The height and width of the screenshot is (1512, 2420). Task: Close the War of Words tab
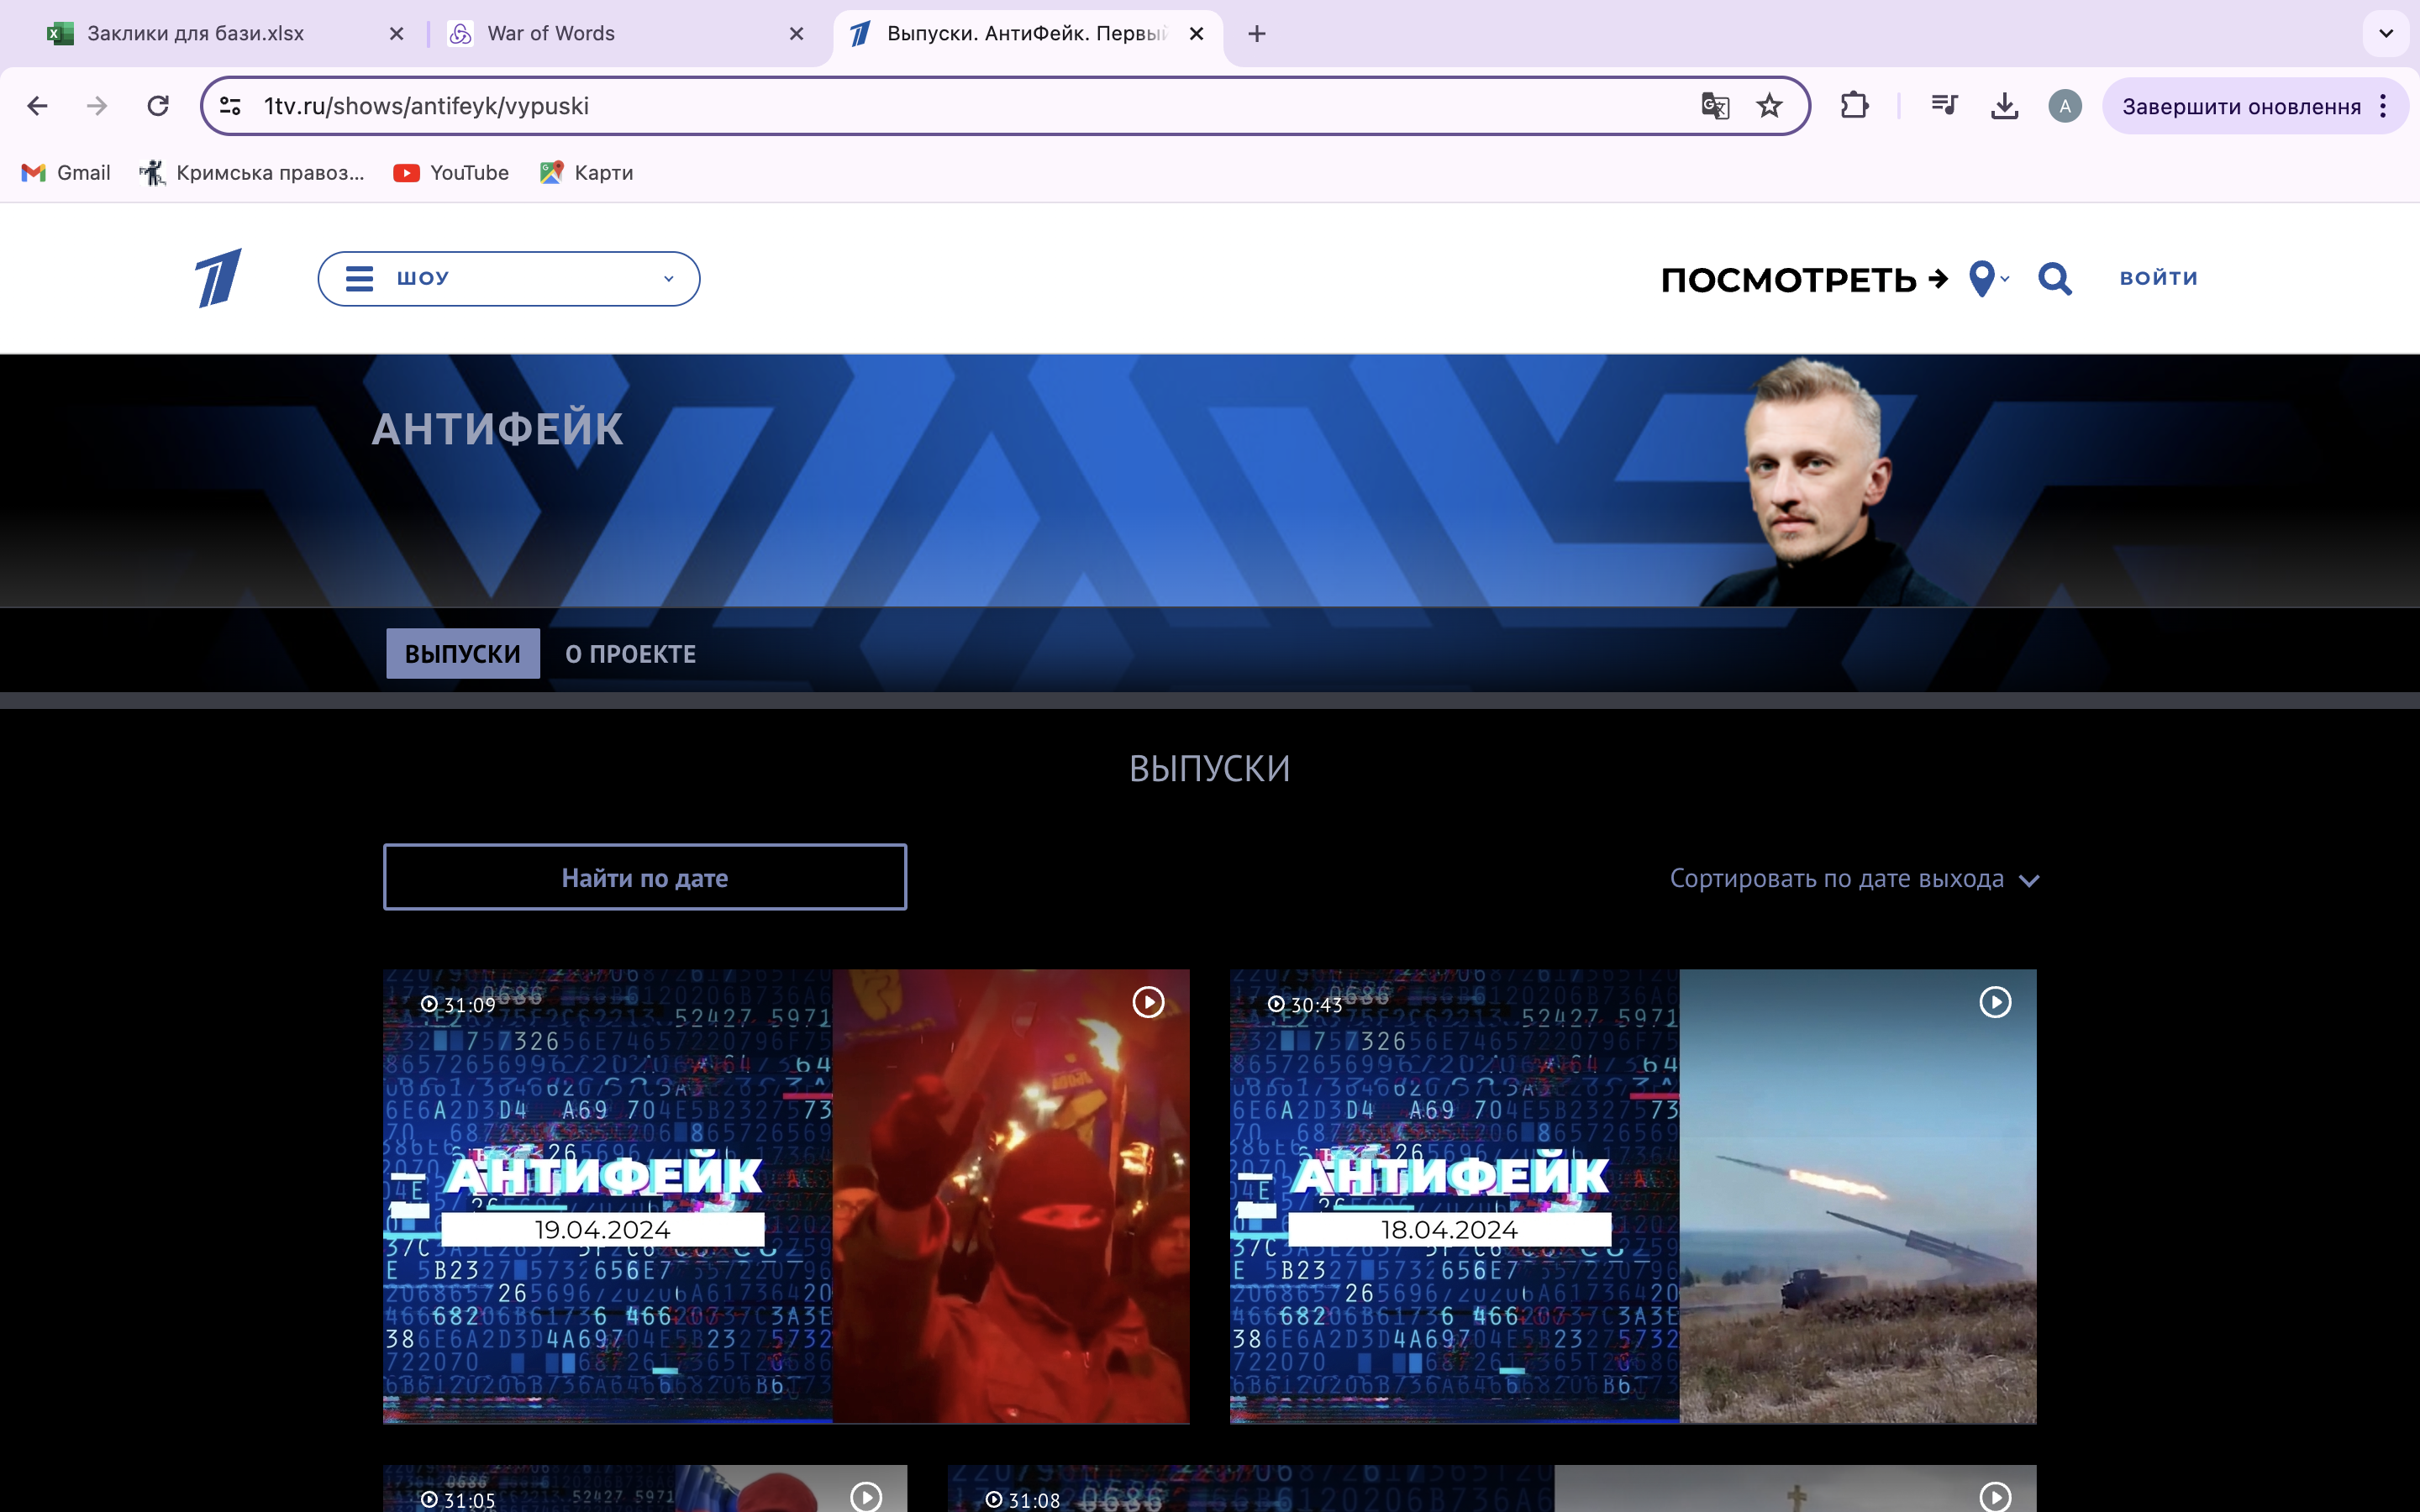pos(796,34)
